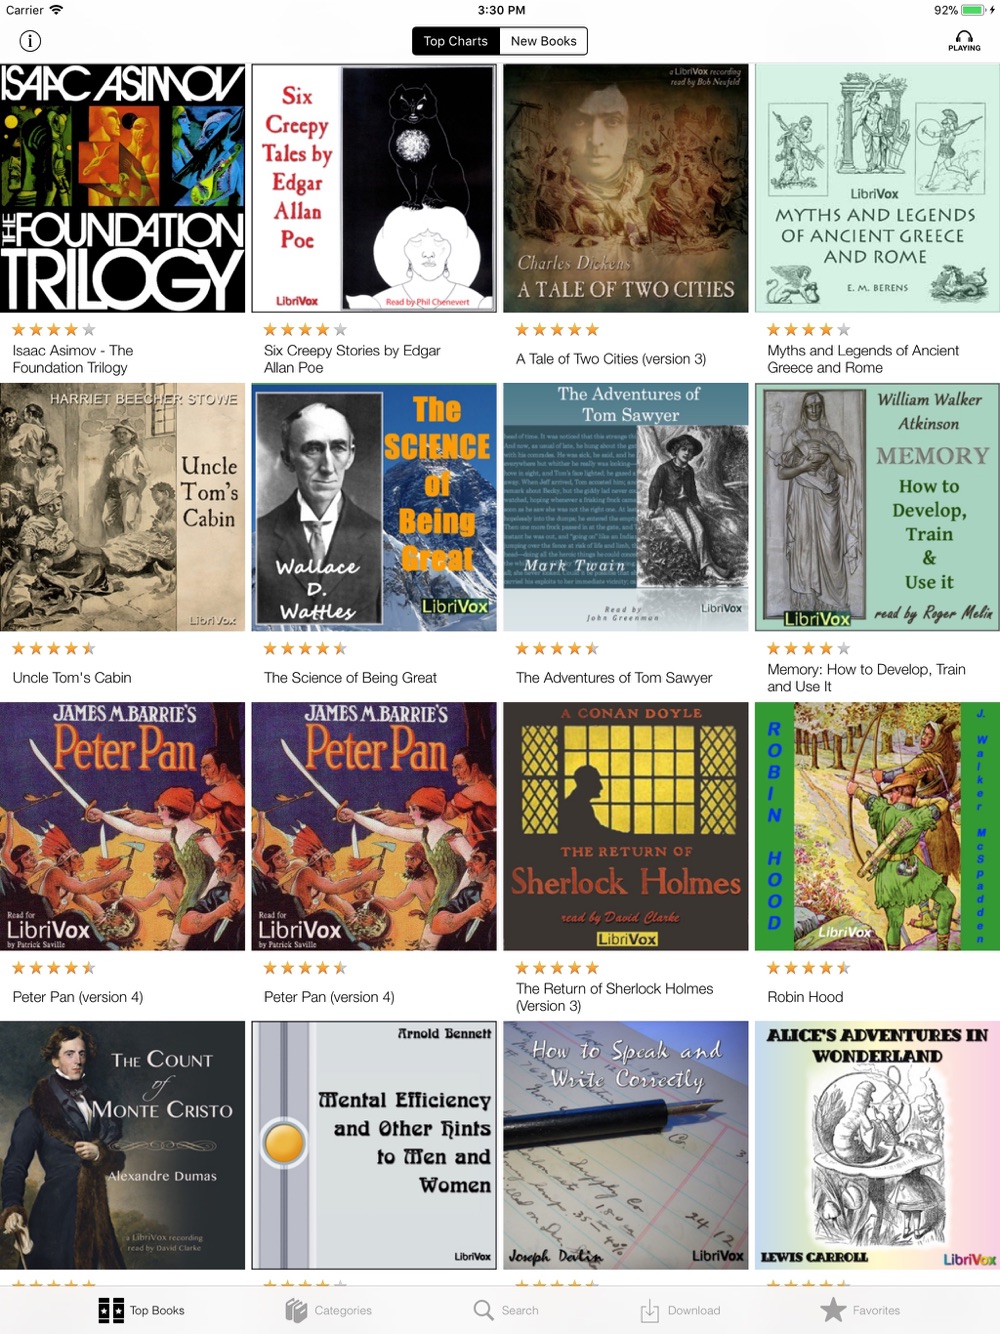This screenshot has height=1334, width=1000.
Task: Tap the Favorites star icon
Action: 833,1310
